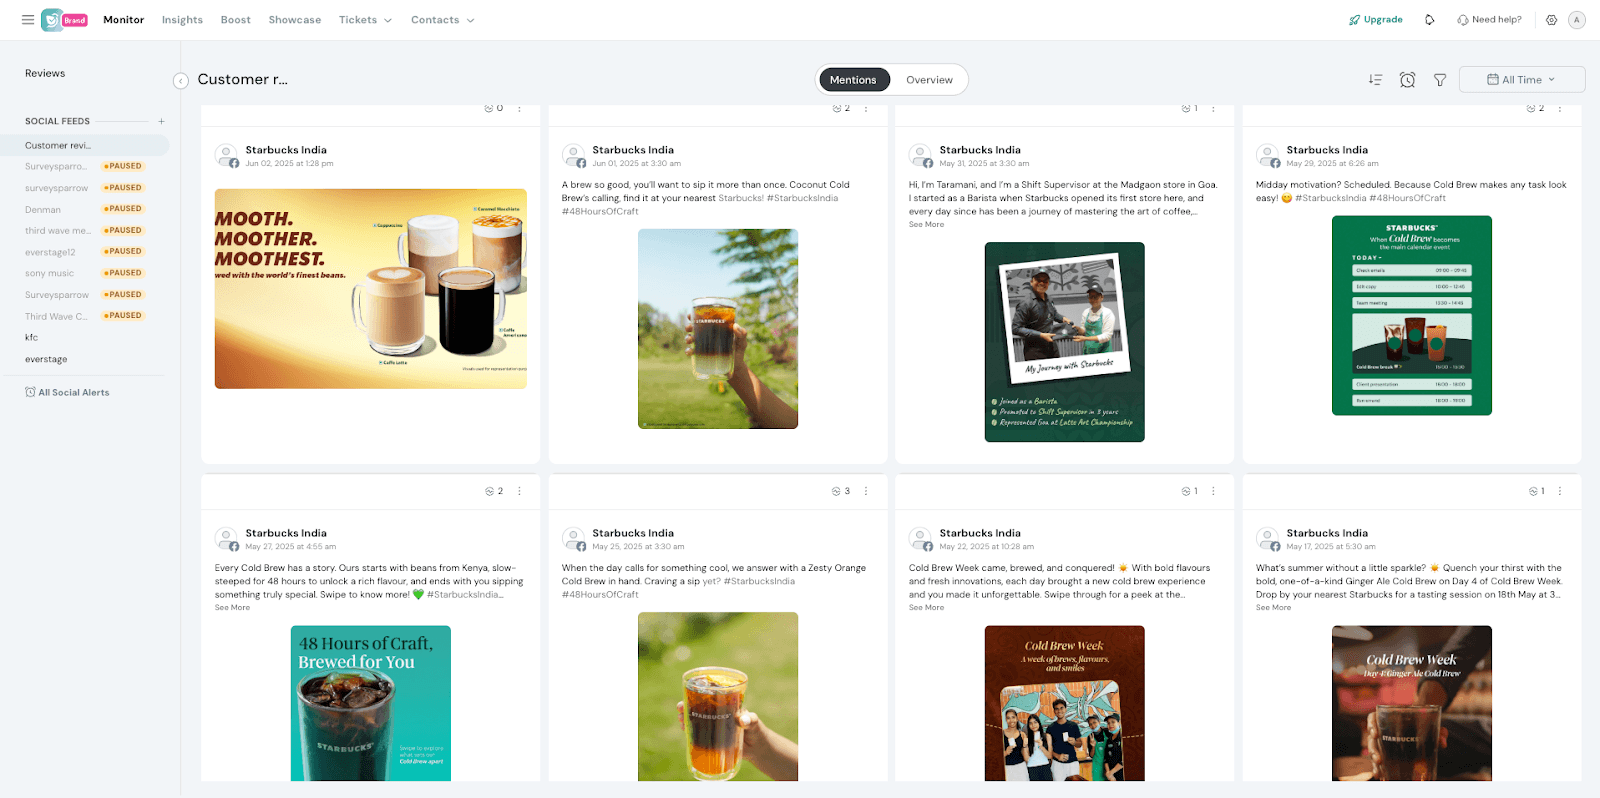Viewport: 1600px width, 798px height.
Task: Switch to the Mentions view
Action: tap(853, 80)
